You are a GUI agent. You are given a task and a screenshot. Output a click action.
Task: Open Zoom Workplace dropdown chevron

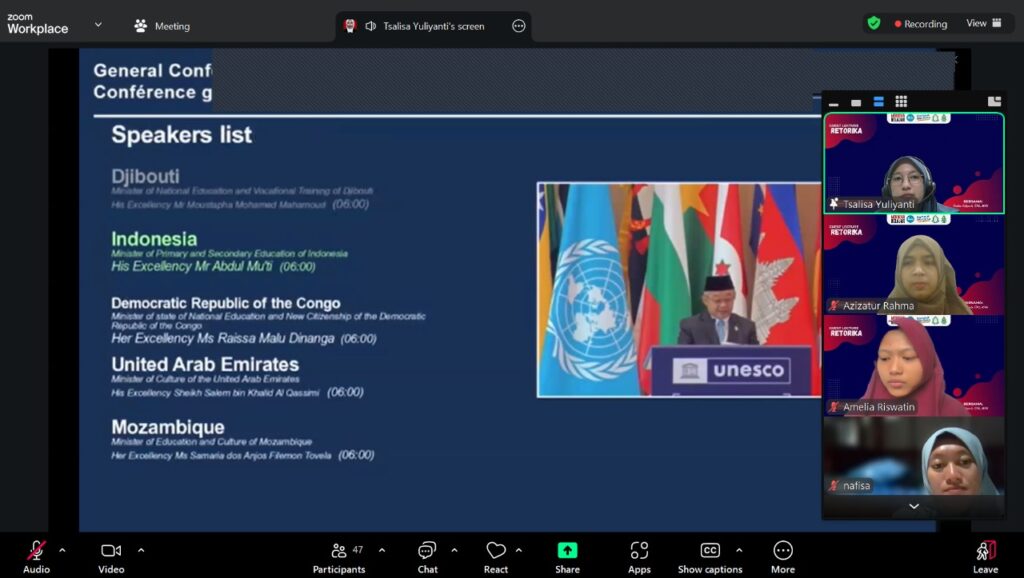coord(98,25)
